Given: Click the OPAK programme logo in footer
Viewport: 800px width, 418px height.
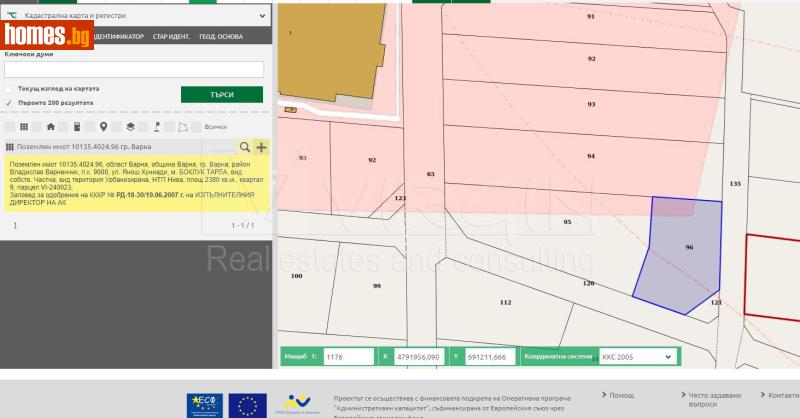Looking at the screenshot, I should click(297, 404).
